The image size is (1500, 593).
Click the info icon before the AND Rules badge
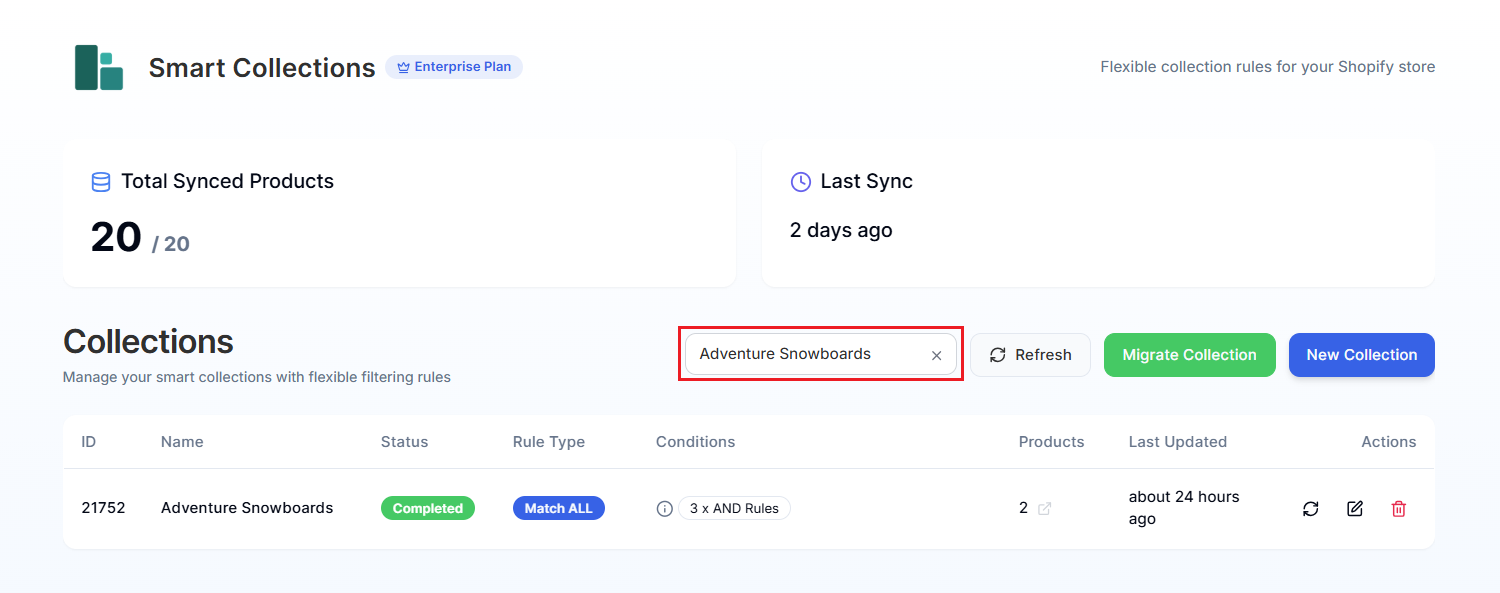tap(664, 508)
